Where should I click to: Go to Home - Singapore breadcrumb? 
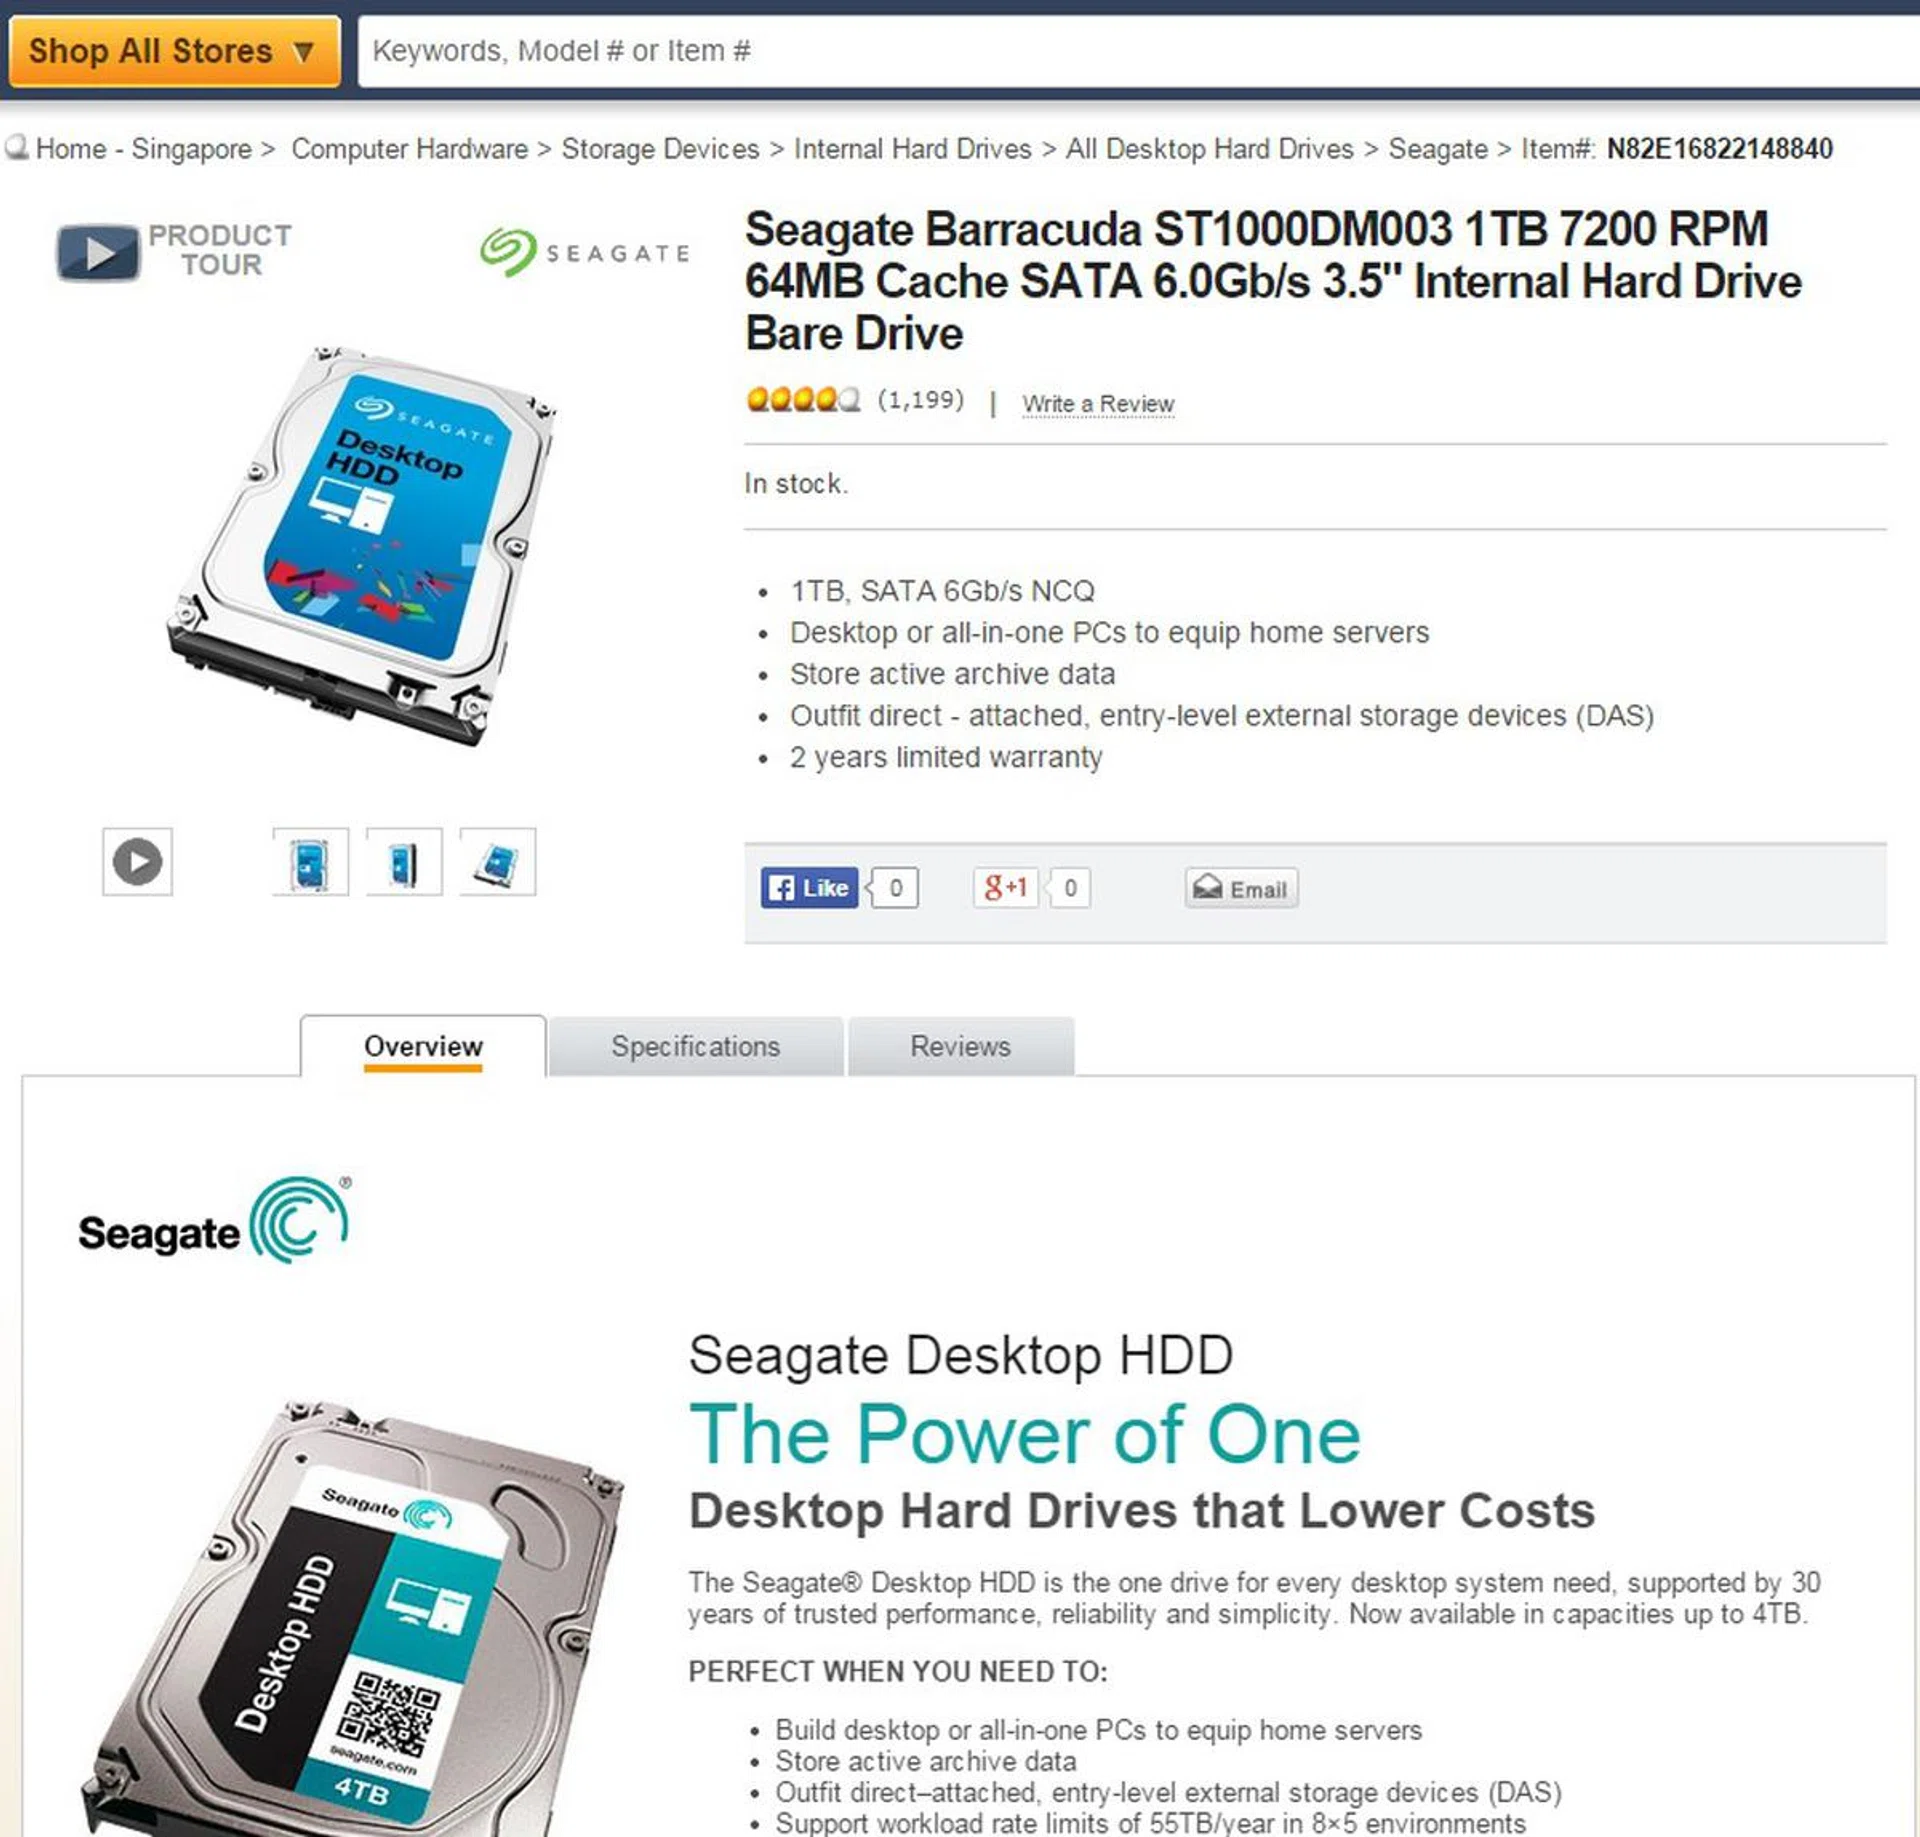(x=143, y=149)
